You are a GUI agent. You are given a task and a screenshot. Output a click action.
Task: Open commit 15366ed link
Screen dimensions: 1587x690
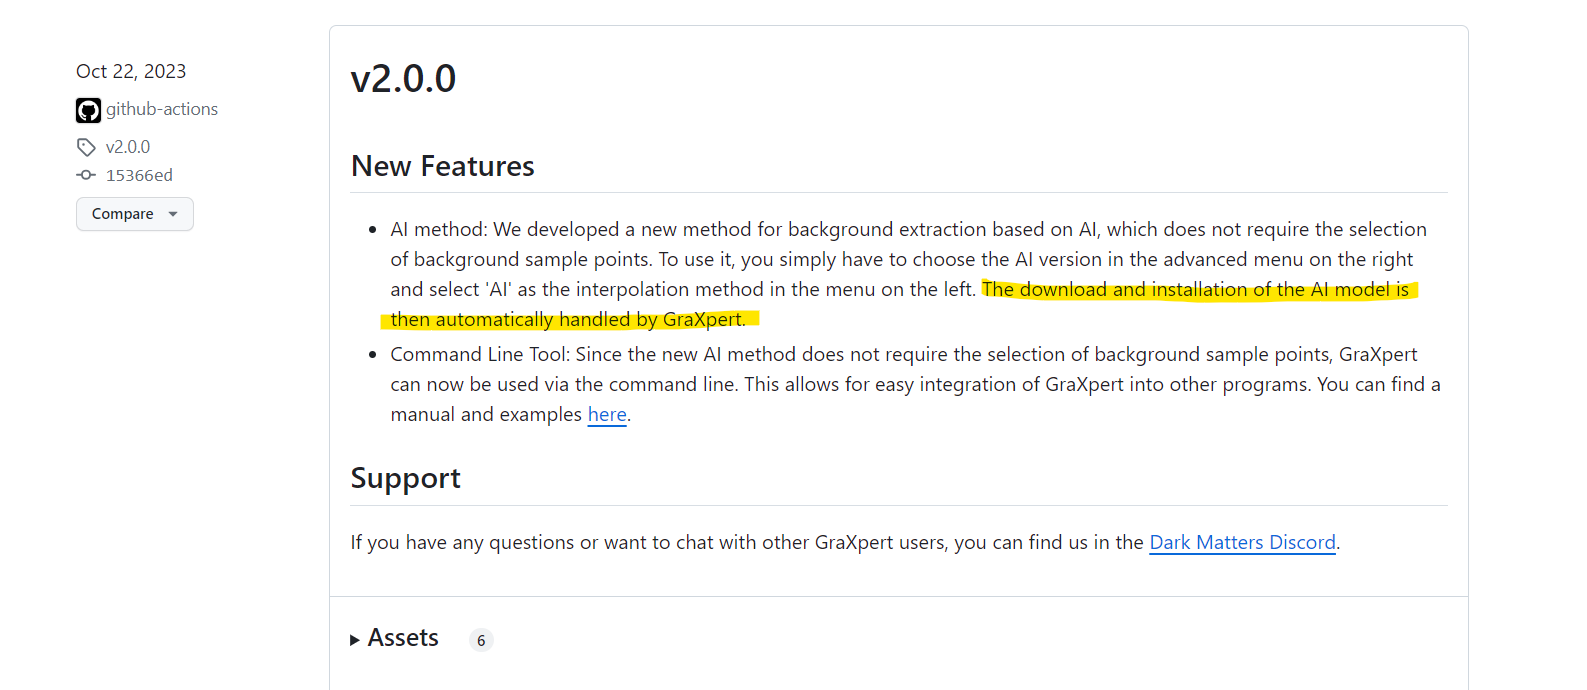139,175
